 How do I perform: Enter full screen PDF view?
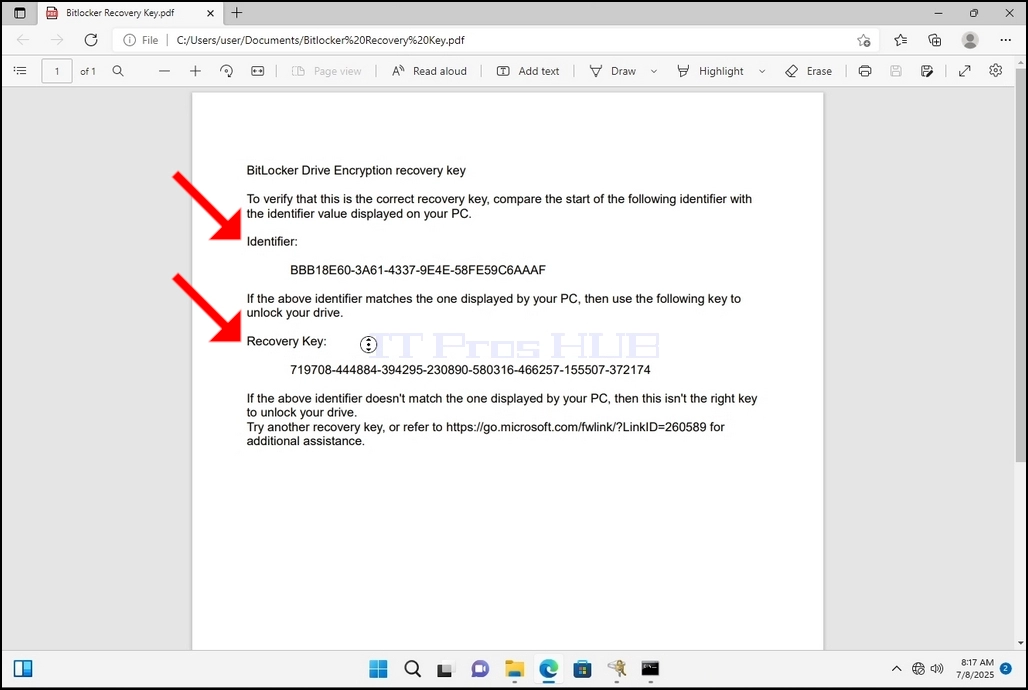click(x=964, y=71)
